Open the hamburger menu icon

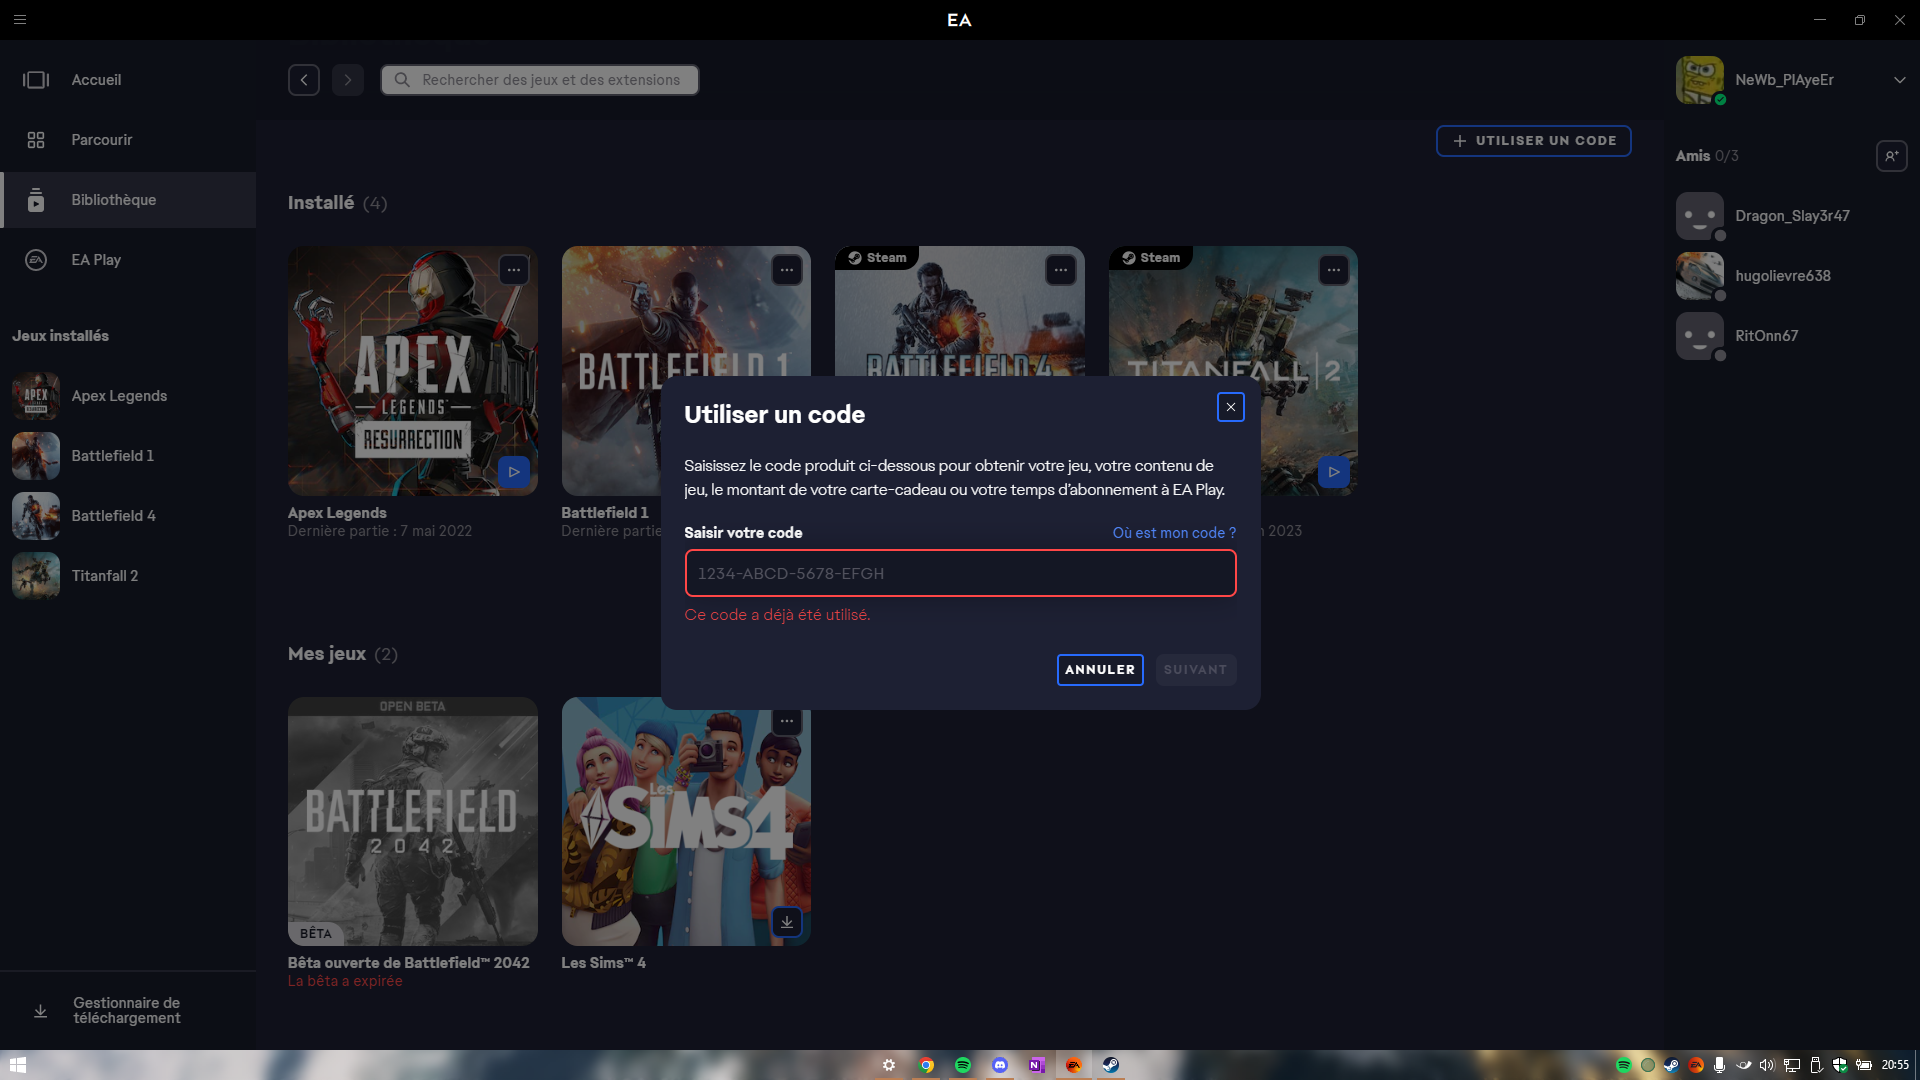20,20
